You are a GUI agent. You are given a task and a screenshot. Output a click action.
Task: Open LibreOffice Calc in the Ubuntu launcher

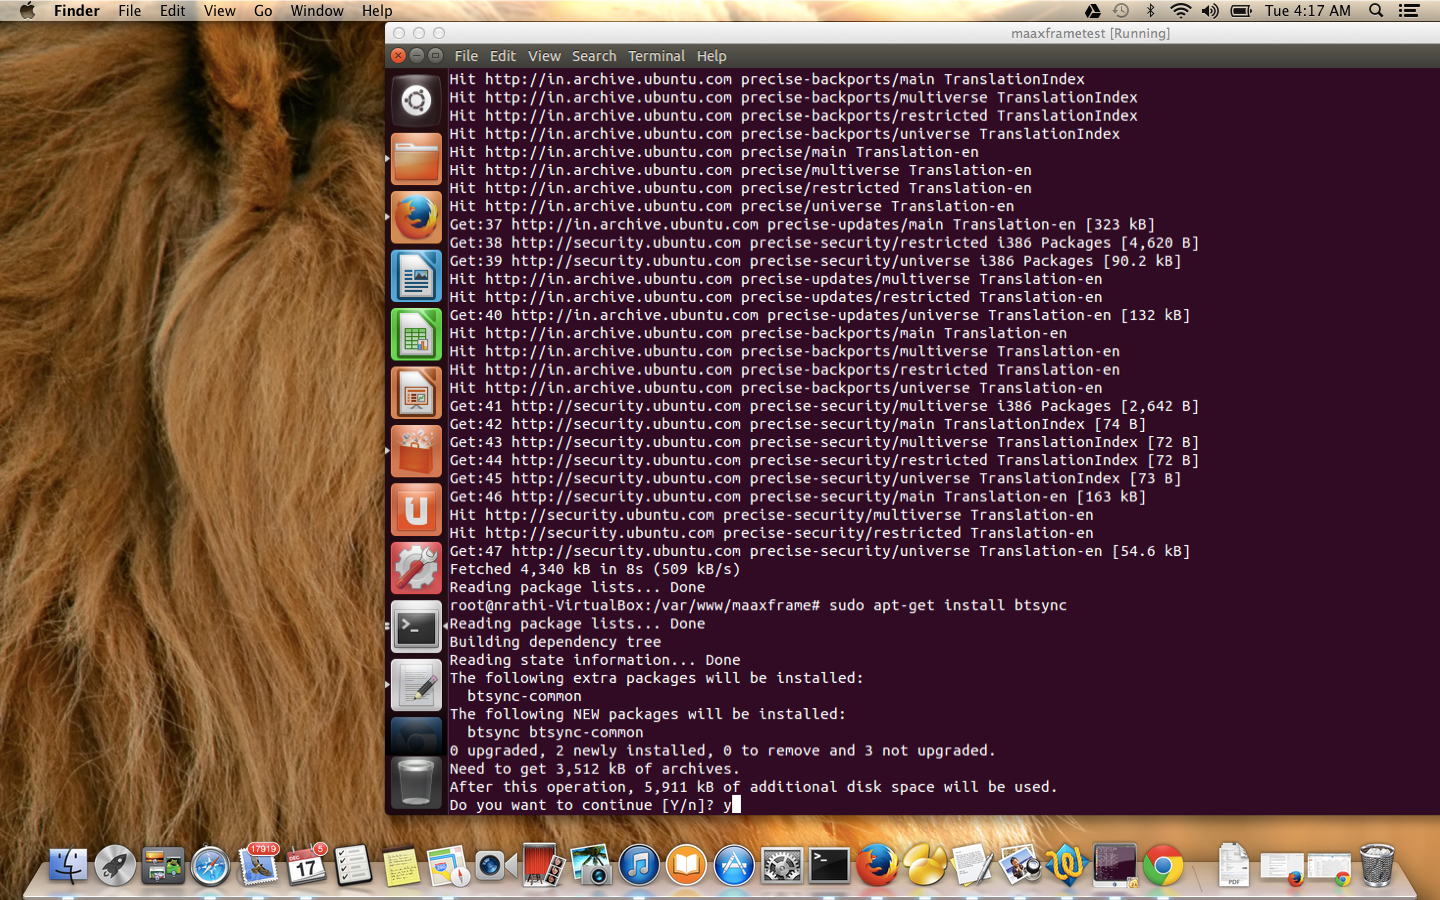coord(416,334)
